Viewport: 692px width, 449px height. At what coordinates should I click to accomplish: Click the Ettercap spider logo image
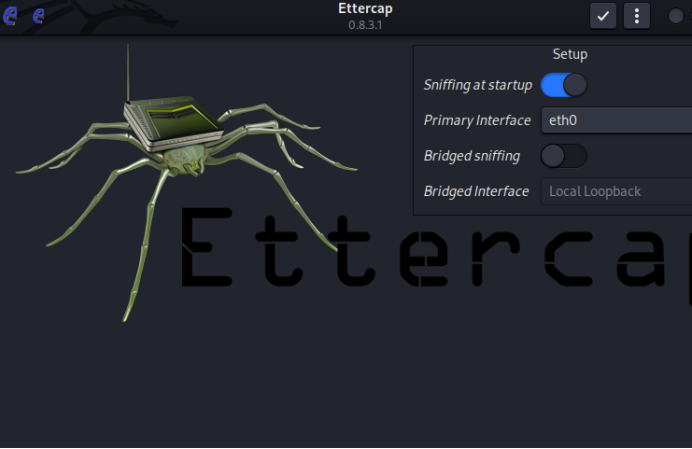click(187, 181)
